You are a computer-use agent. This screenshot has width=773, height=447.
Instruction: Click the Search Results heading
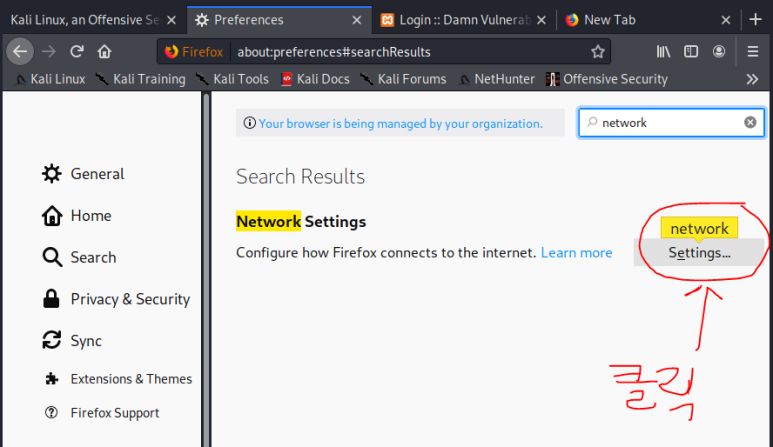point(300,176)
